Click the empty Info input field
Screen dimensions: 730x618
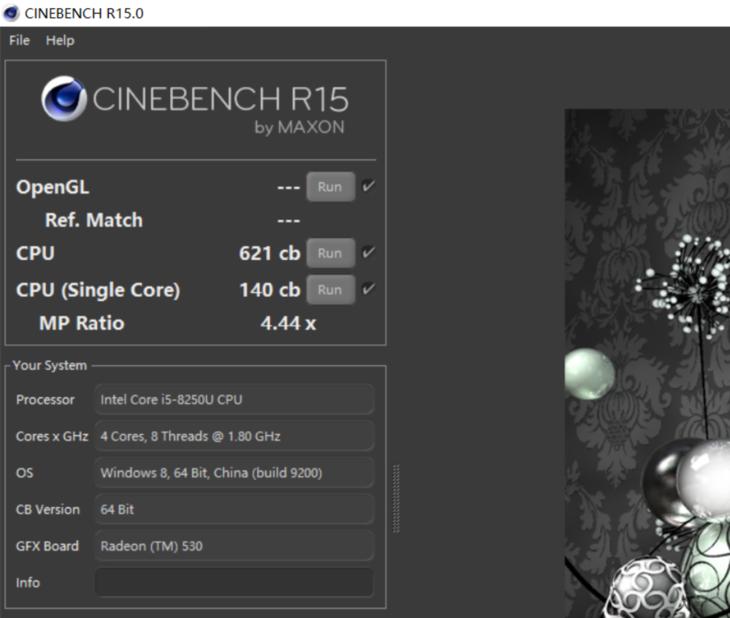(x=234, y=582)
